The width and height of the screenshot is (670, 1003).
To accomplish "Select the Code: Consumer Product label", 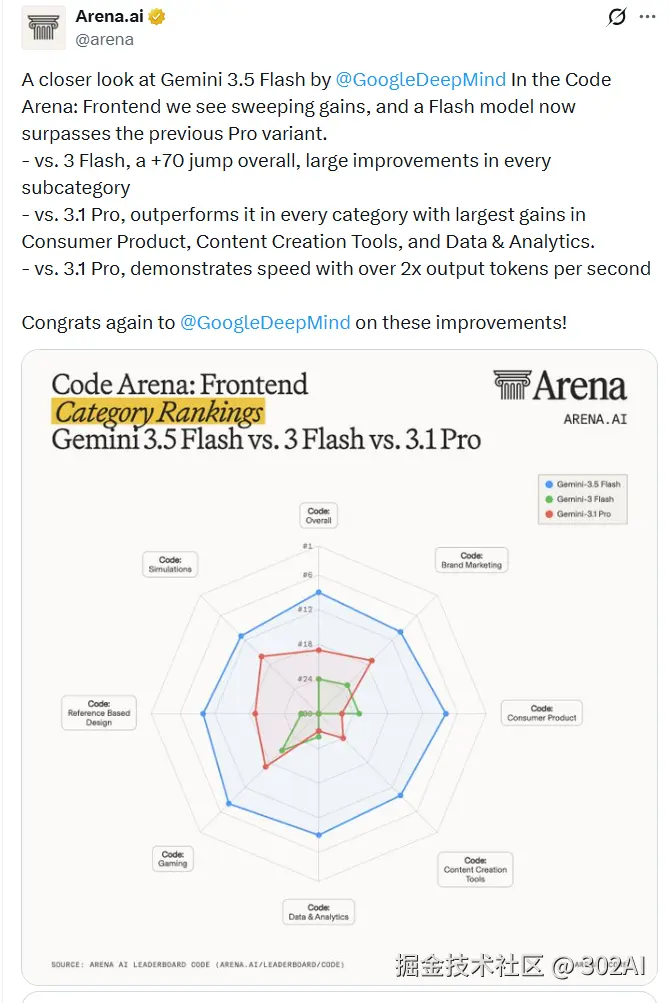I will tap(541, 713).
